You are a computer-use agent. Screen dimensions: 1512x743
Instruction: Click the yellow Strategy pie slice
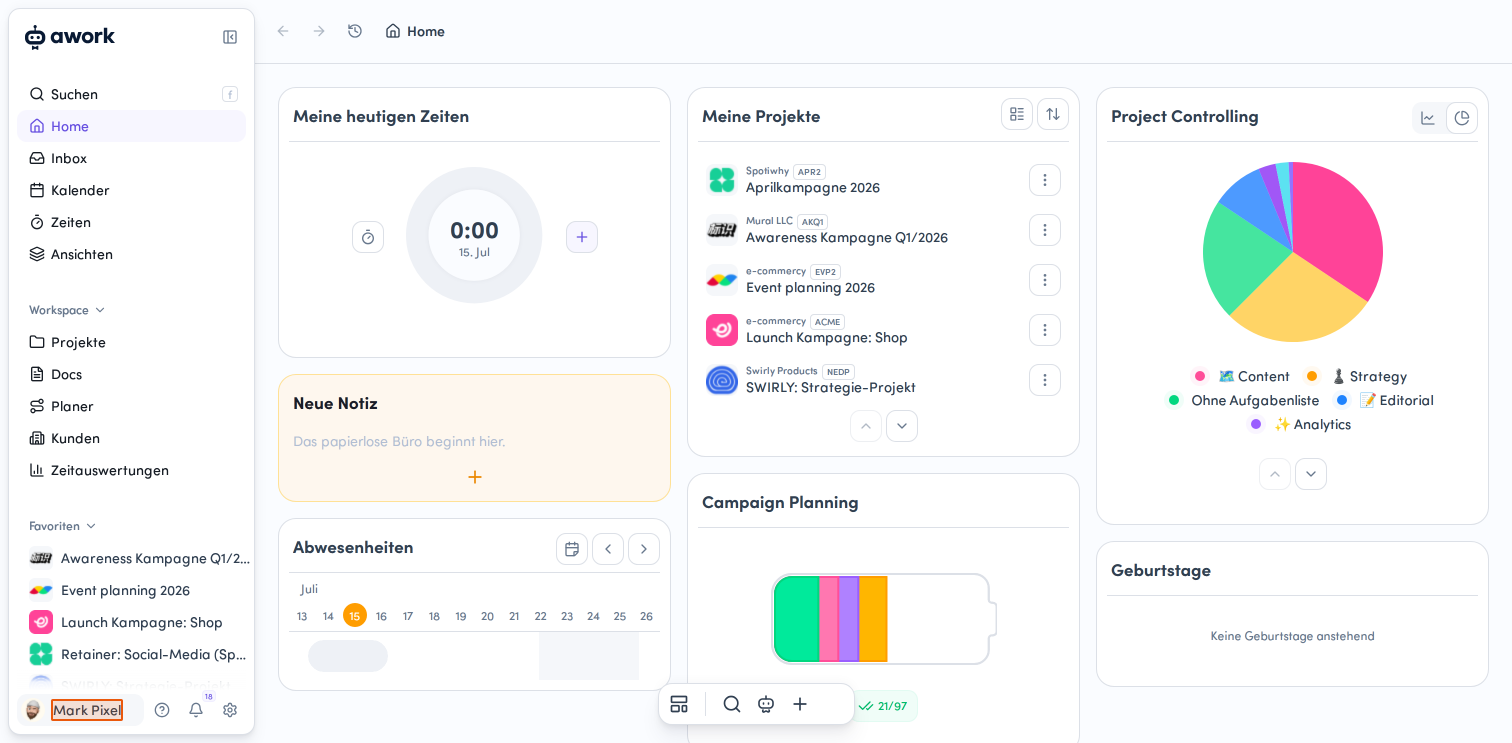coord(1297,305)
